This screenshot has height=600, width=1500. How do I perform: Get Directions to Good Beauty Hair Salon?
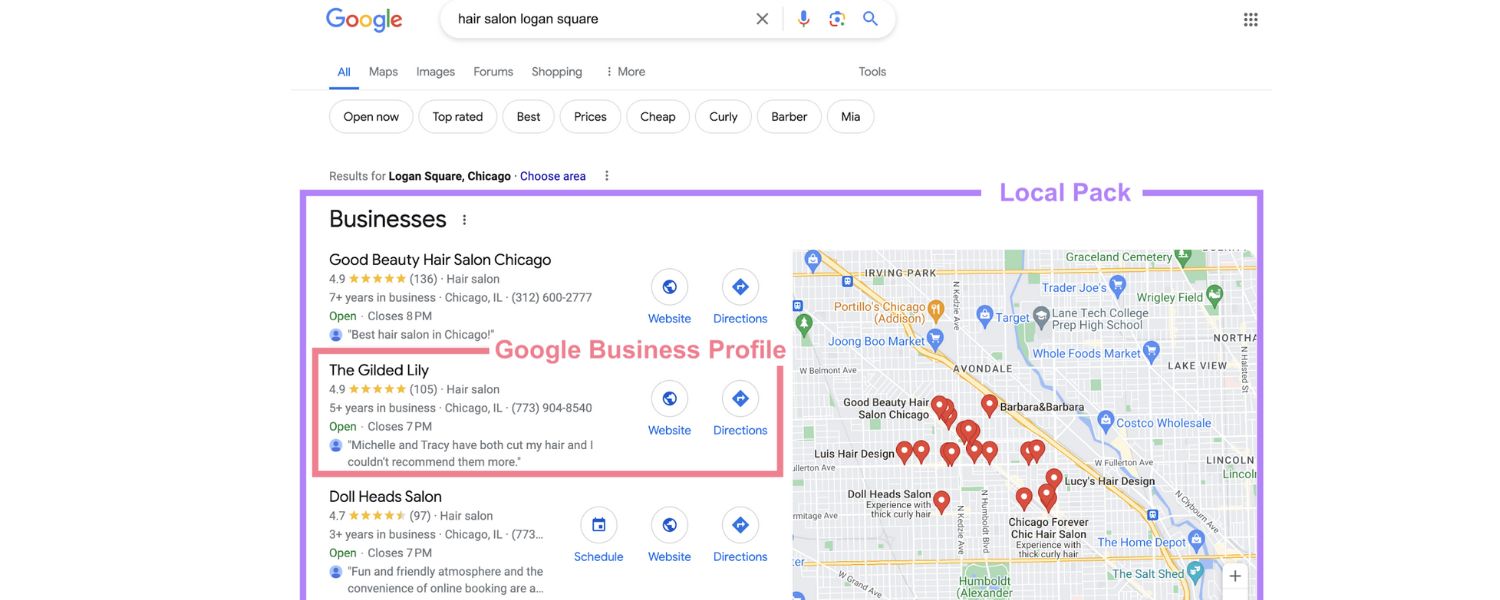click(739, 285)
